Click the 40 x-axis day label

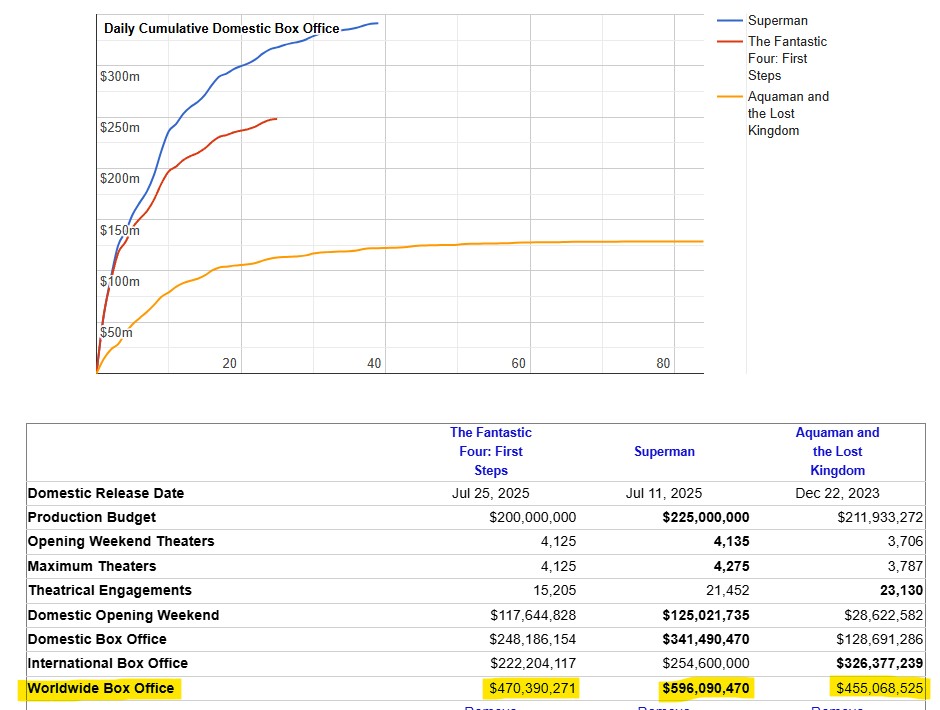[x=374, y=363]
